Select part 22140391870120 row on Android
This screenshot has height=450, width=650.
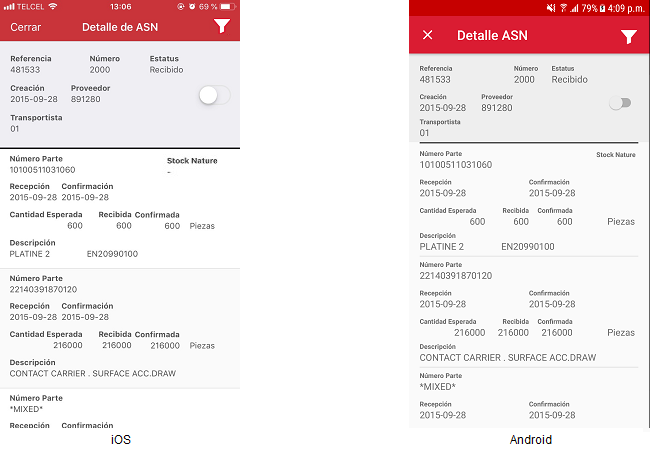click(x=527, y=310)
